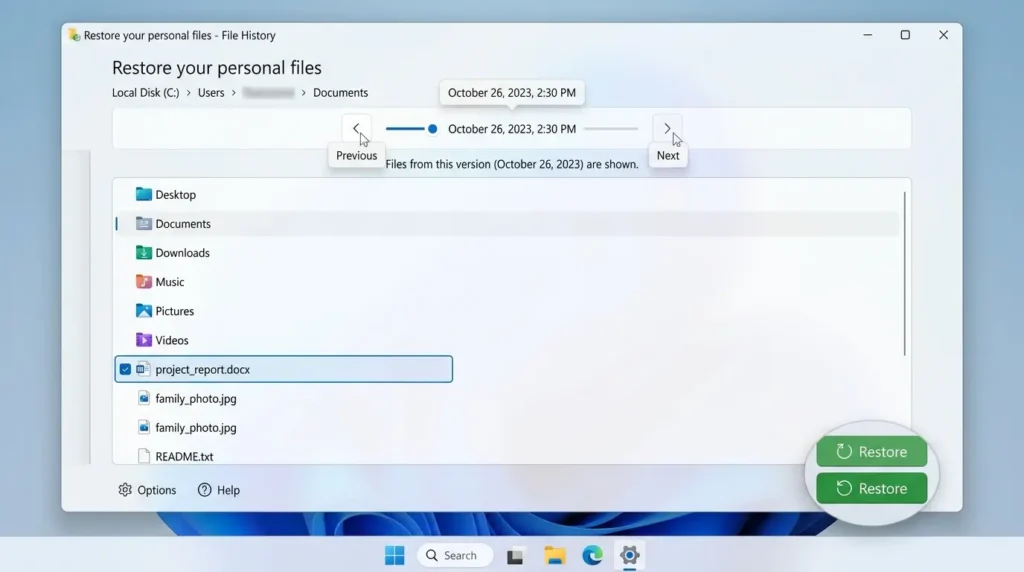
Task: Open the Windows Start menu
Action: 394,555
